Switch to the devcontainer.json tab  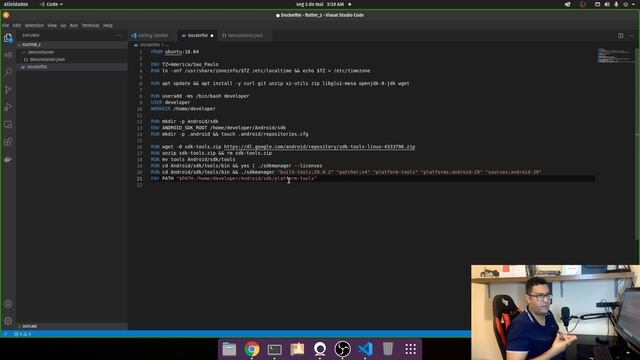[x=244, y=36]
